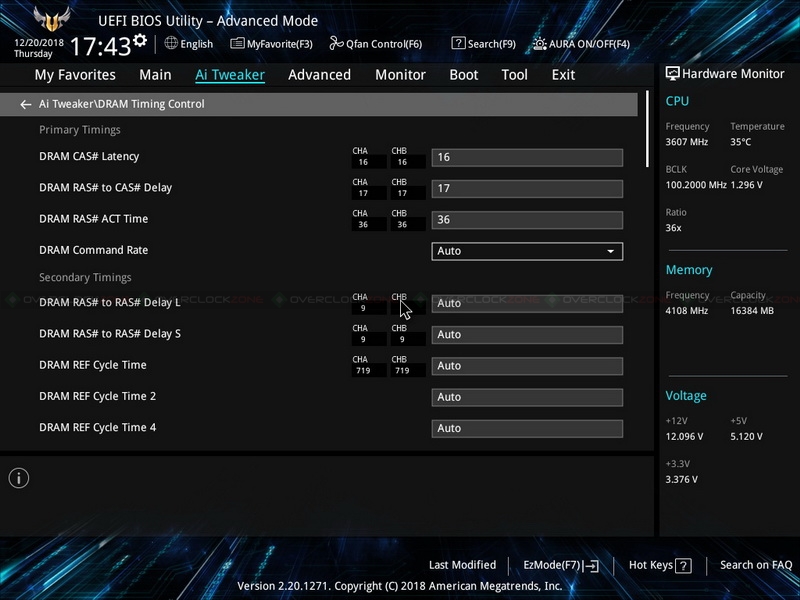Click the info icon in help area
Viewport: 800px width, 600px height.
click(x=19, y=478)
